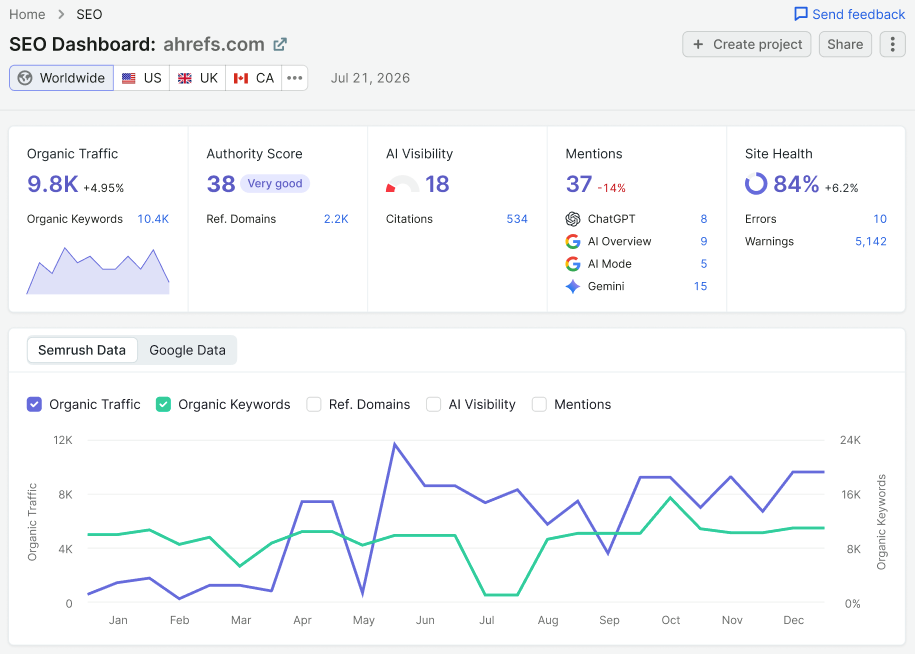The width and height of the screenshot is (915, 654).
Task: Click the Organic Traffic sparkline chart
Action: click(98, 271)
